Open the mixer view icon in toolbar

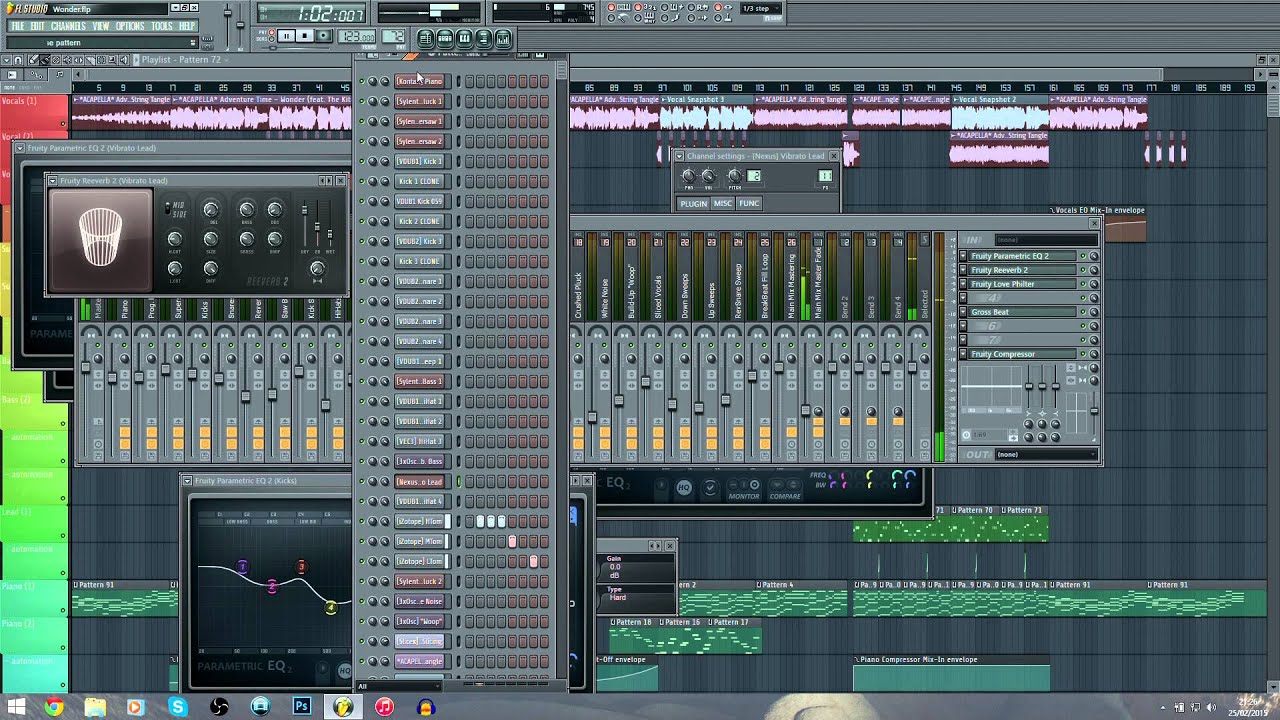pyautogui.click(x=503, y=38)
